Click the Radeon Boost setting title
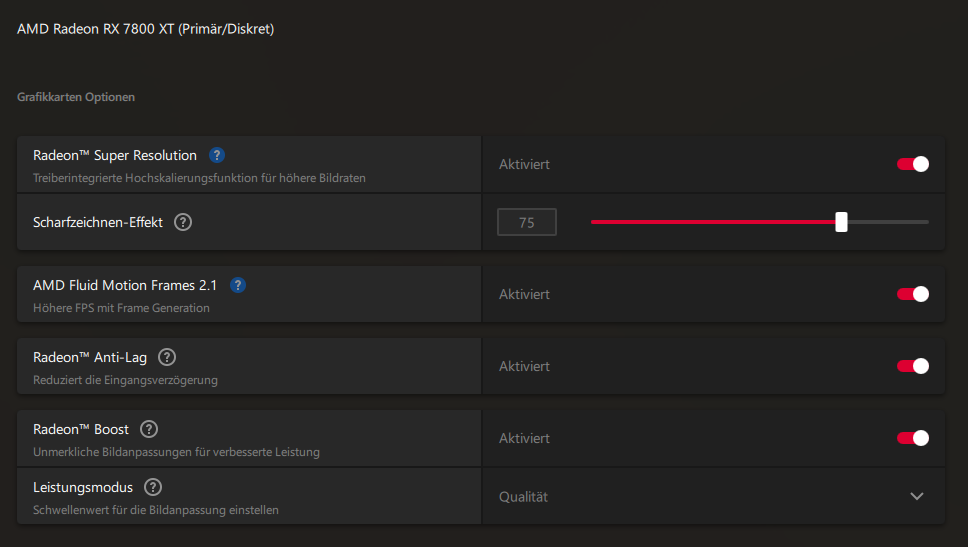The height and width of the screenshot is (547, 968). (81, 429)
